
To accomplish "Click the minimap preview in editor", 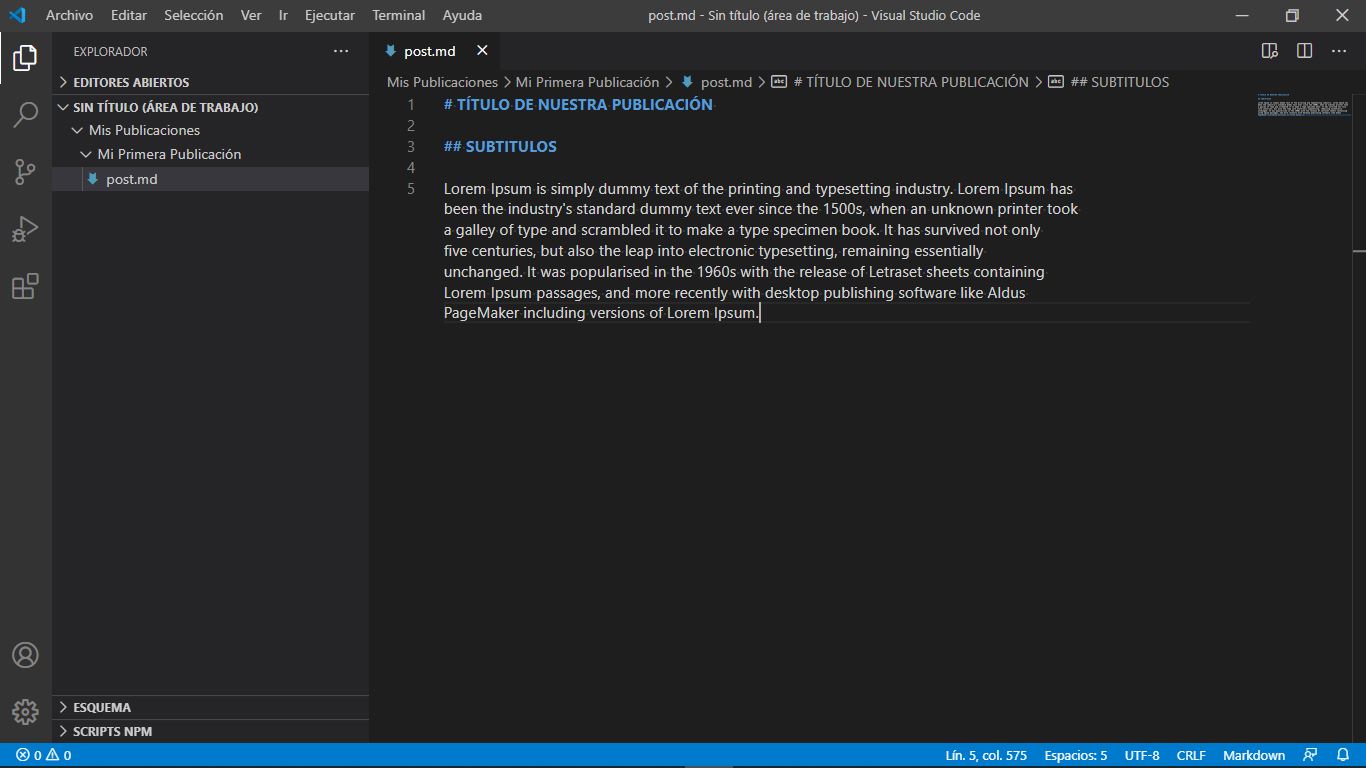I will [1303, 105].
